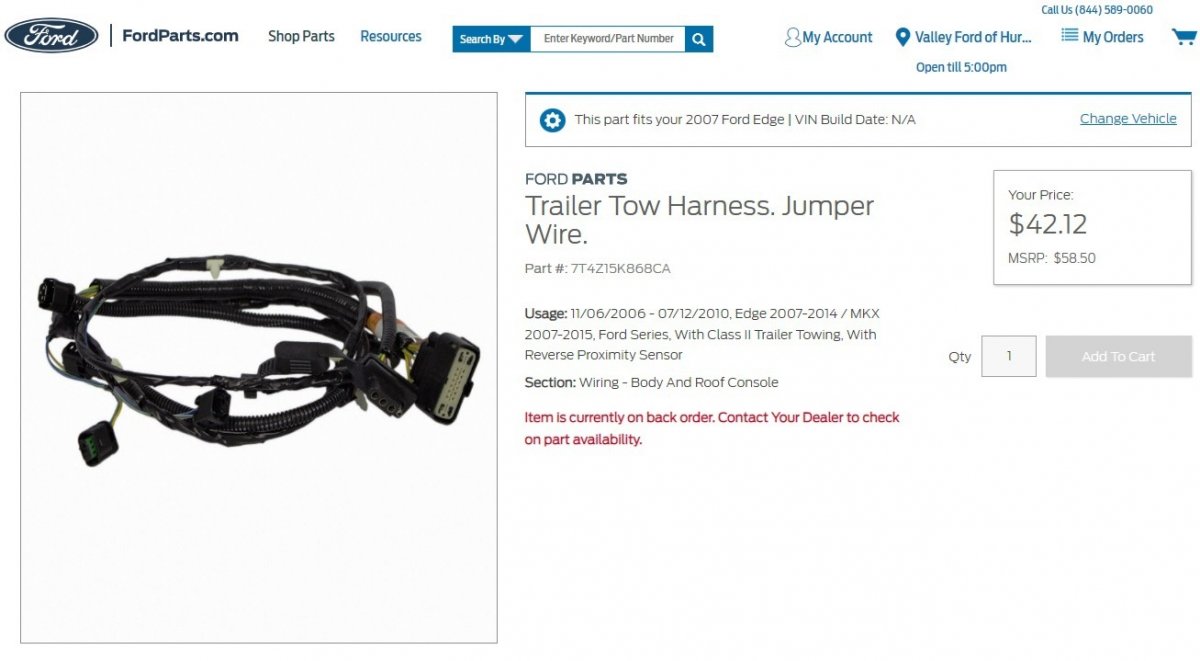Screen dimensions: 1200x661
Task: Click the magnifying glass search button
Action: click(x=699, y=39)
